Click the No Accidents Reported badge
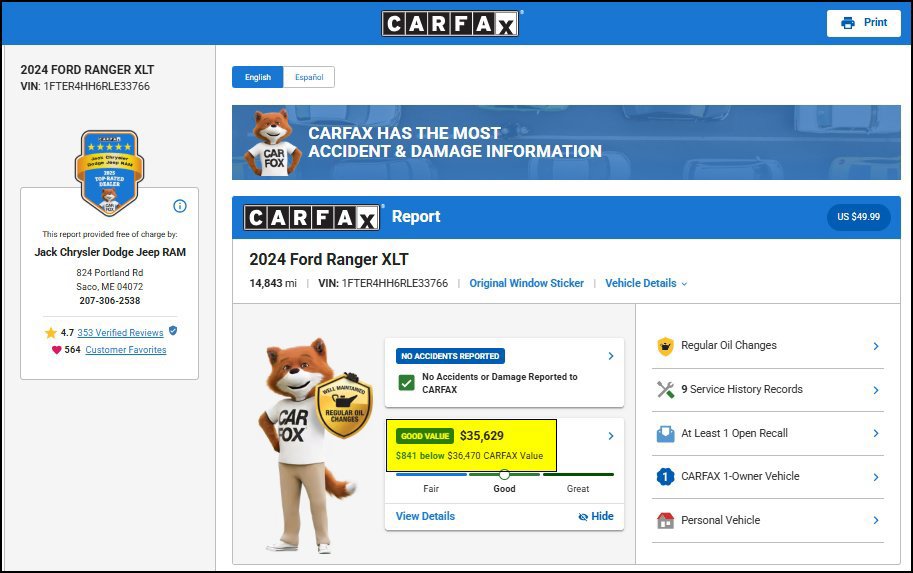913x573 pixels. pos(450,356)
